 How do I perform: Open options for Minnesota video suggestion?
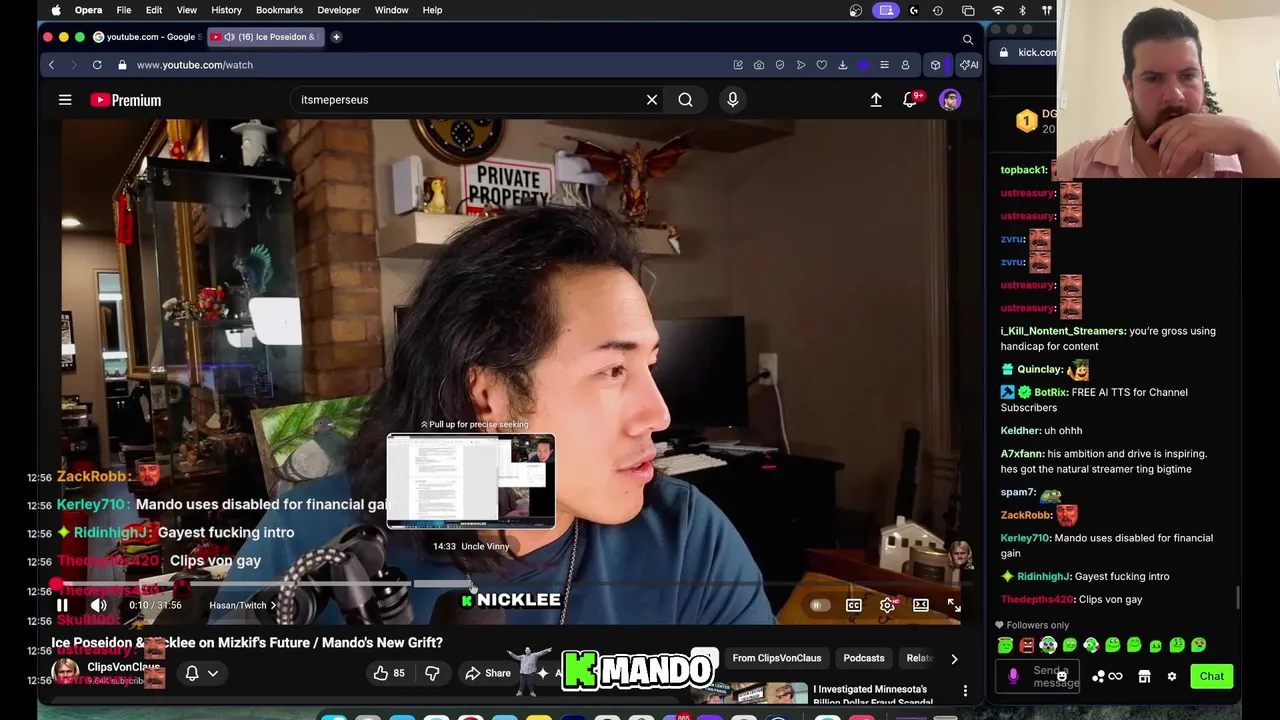(965, 691)
